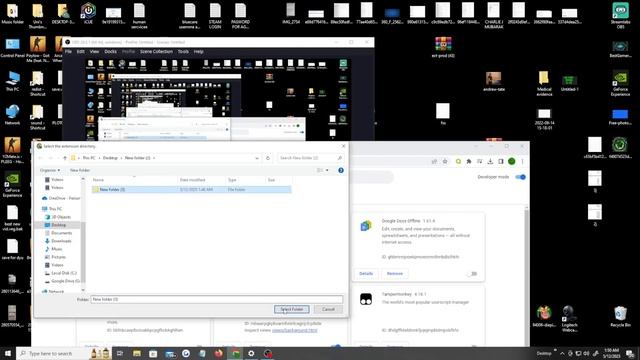Open the Edit menu in OBS
The width and height of the screenshot is (640, 360).
tap(80, 52)
